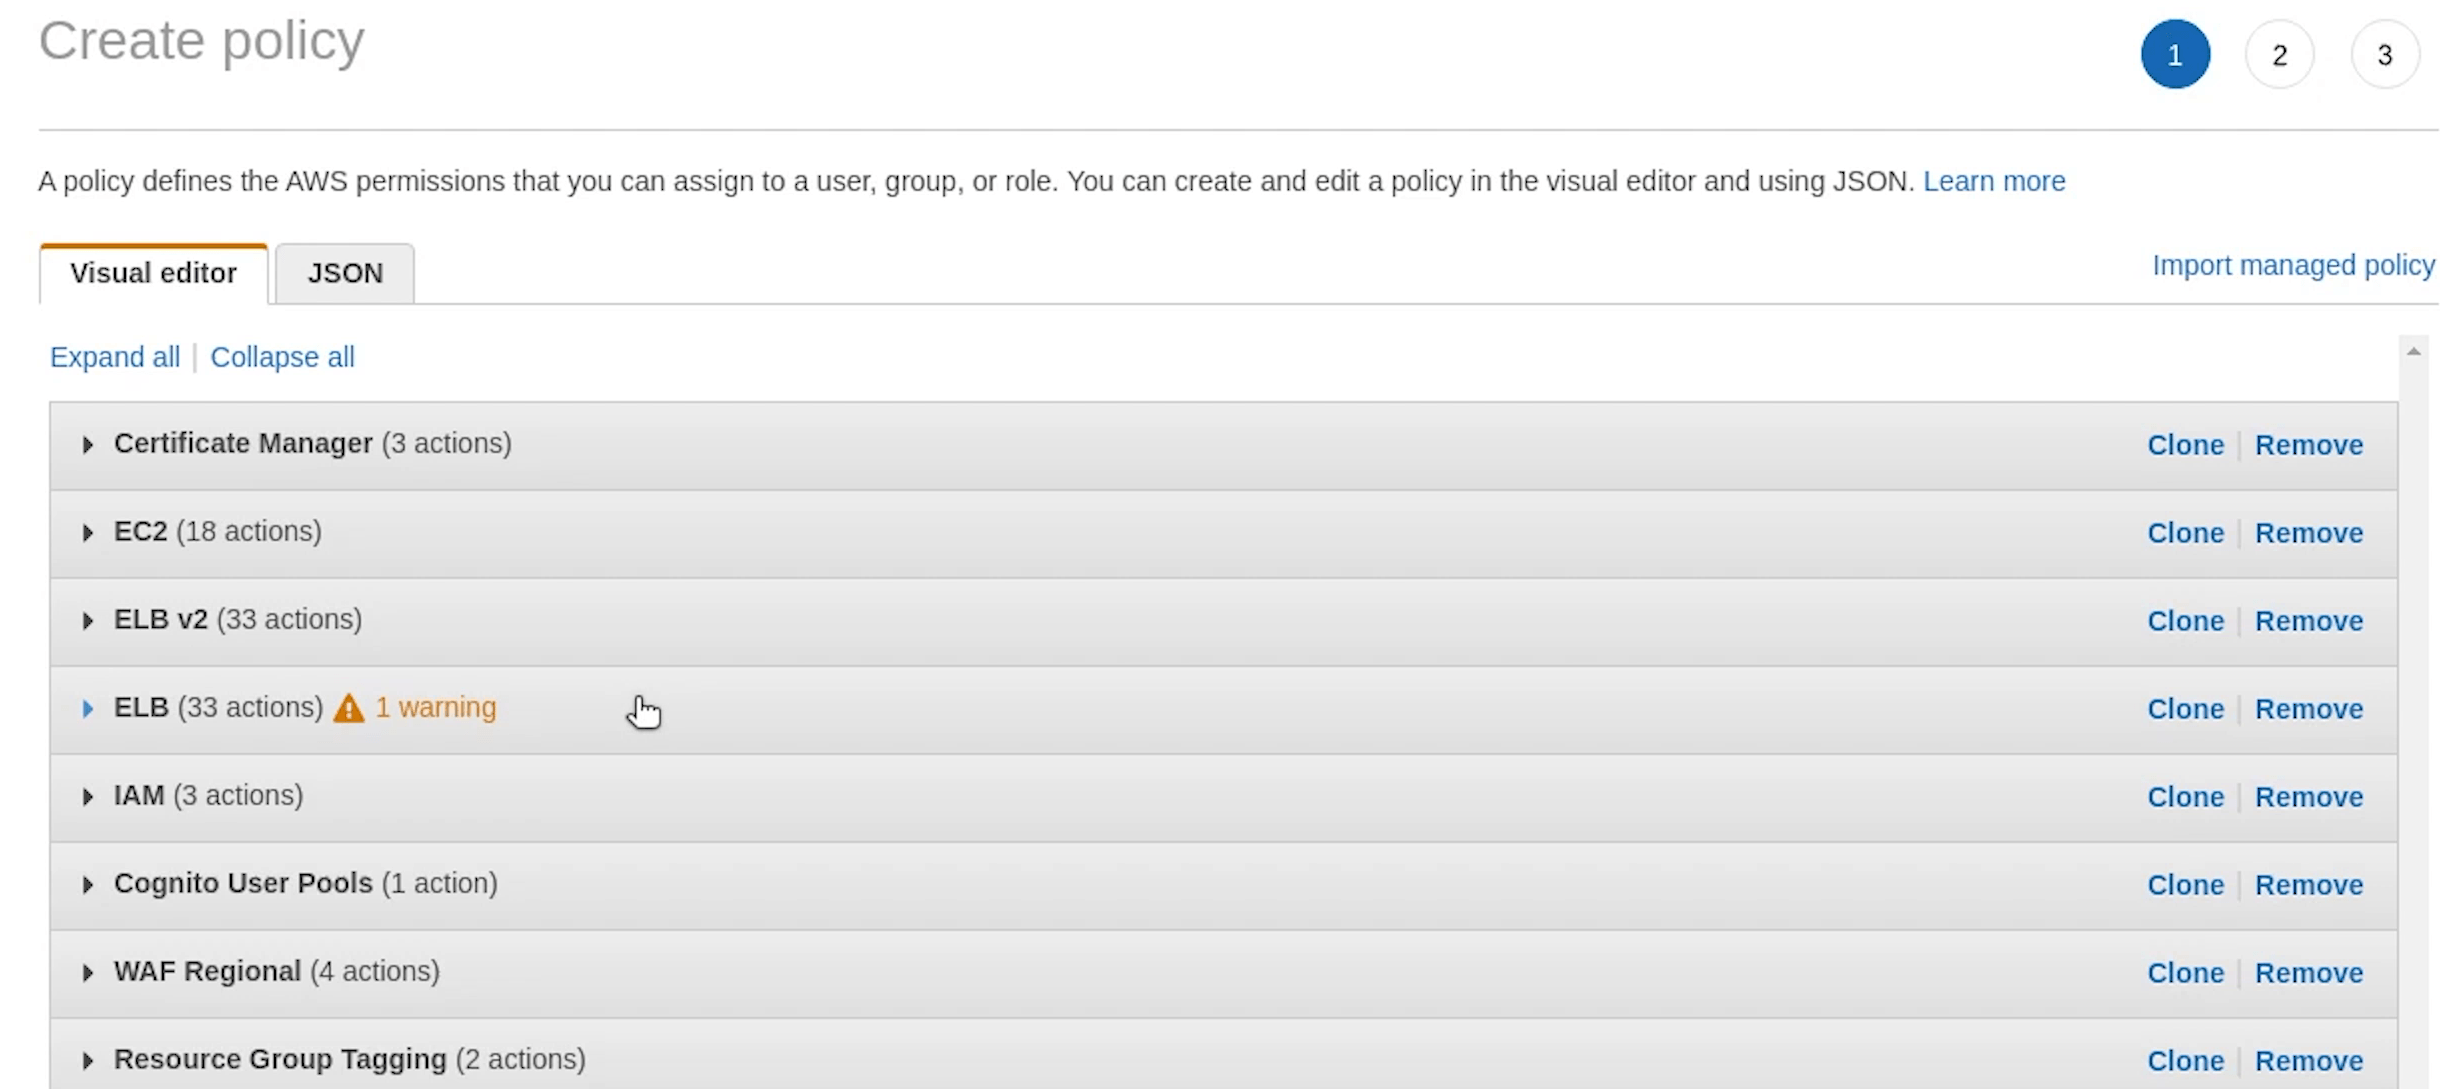Expand the Cognito User Pools row
This screenshot has width=2440, height=1089.
pyautogui.click(x=88, y=885)
